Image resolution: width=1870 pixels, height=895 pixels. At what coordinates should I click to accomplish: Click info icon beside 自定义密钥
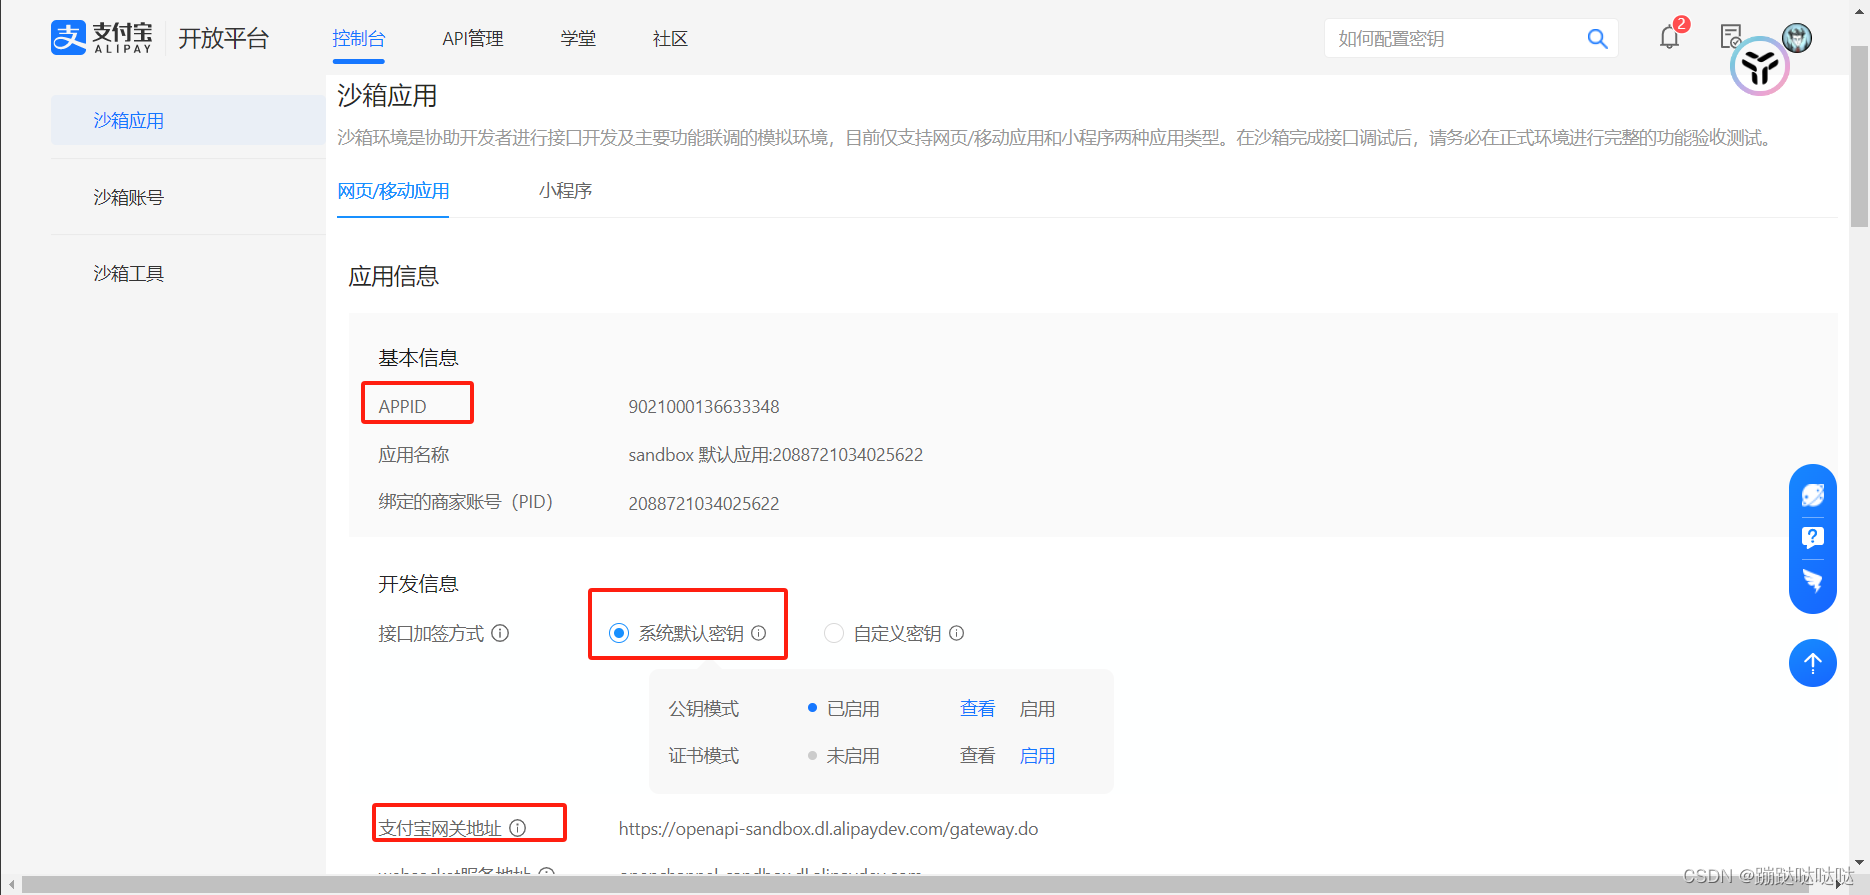[x=956, y=633]
